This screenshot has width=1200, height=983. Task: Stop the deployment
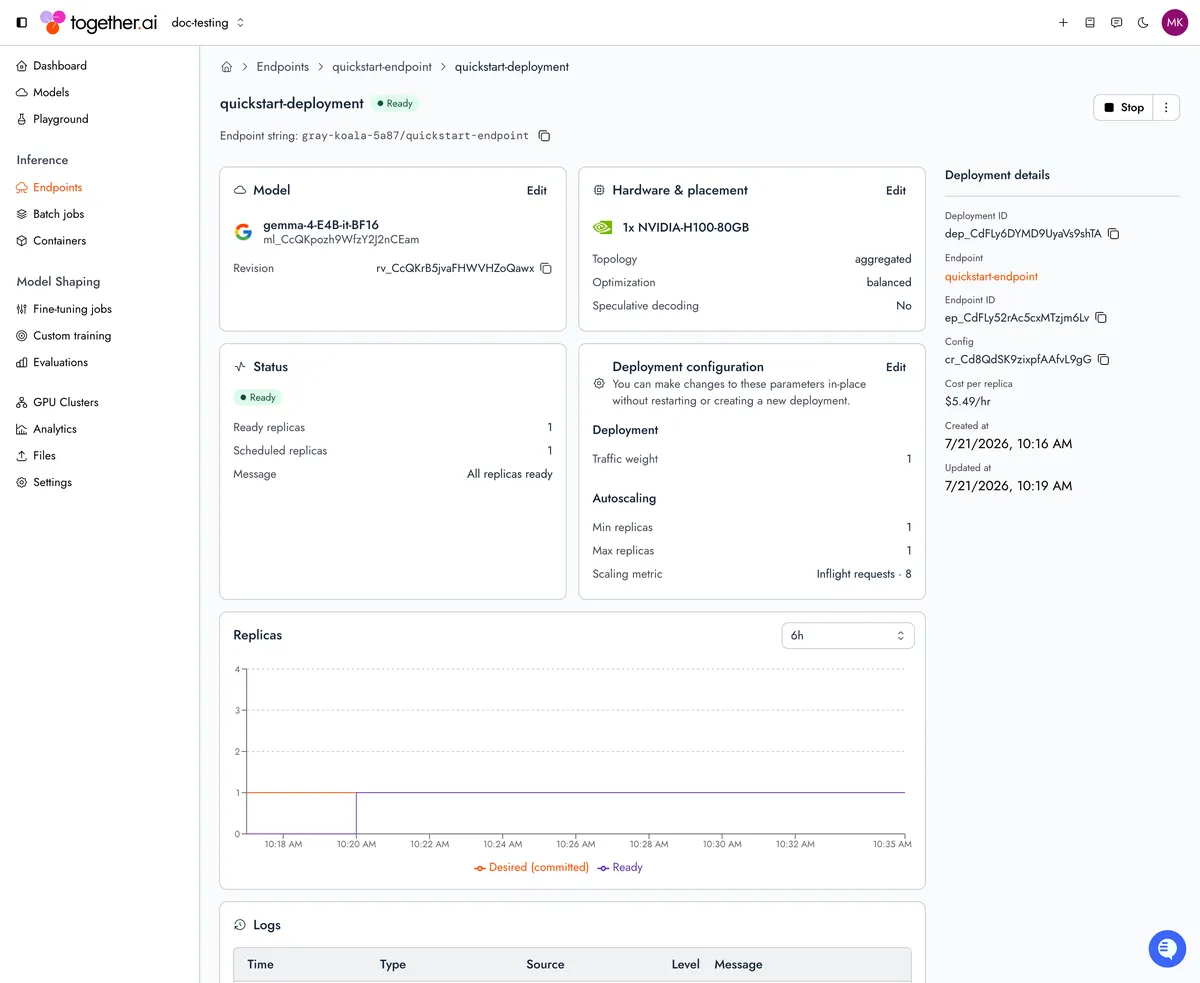pos(1123,107)
